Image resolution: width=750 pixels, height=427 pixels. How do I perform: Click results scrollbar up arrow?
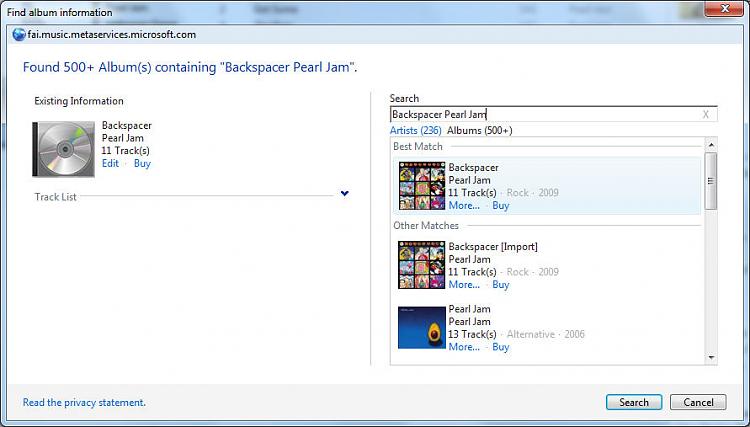click(711, 145)
